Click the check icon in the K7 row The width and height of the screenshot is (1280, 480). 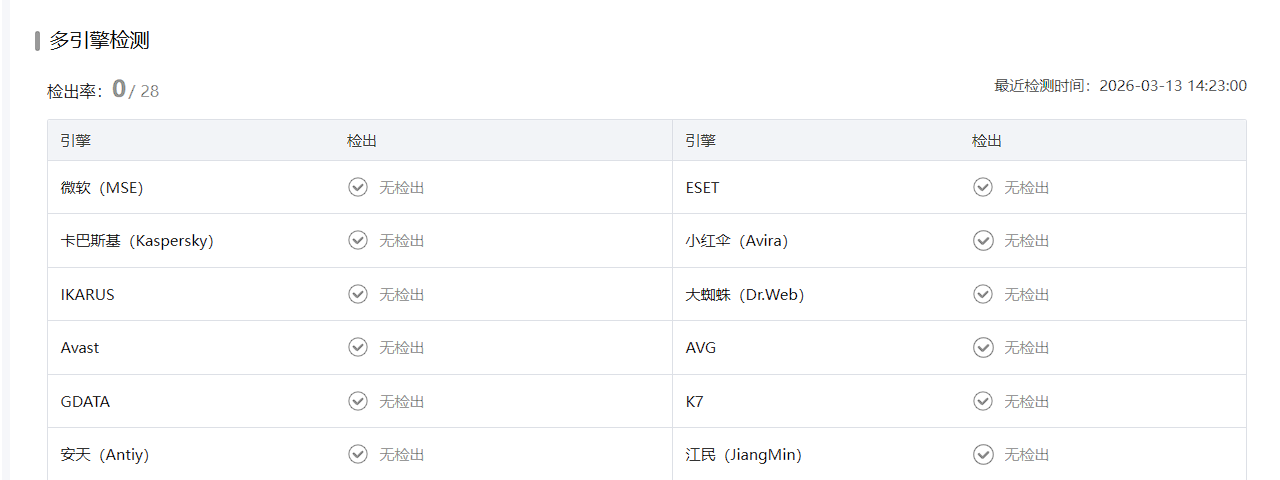click(983, 401)
